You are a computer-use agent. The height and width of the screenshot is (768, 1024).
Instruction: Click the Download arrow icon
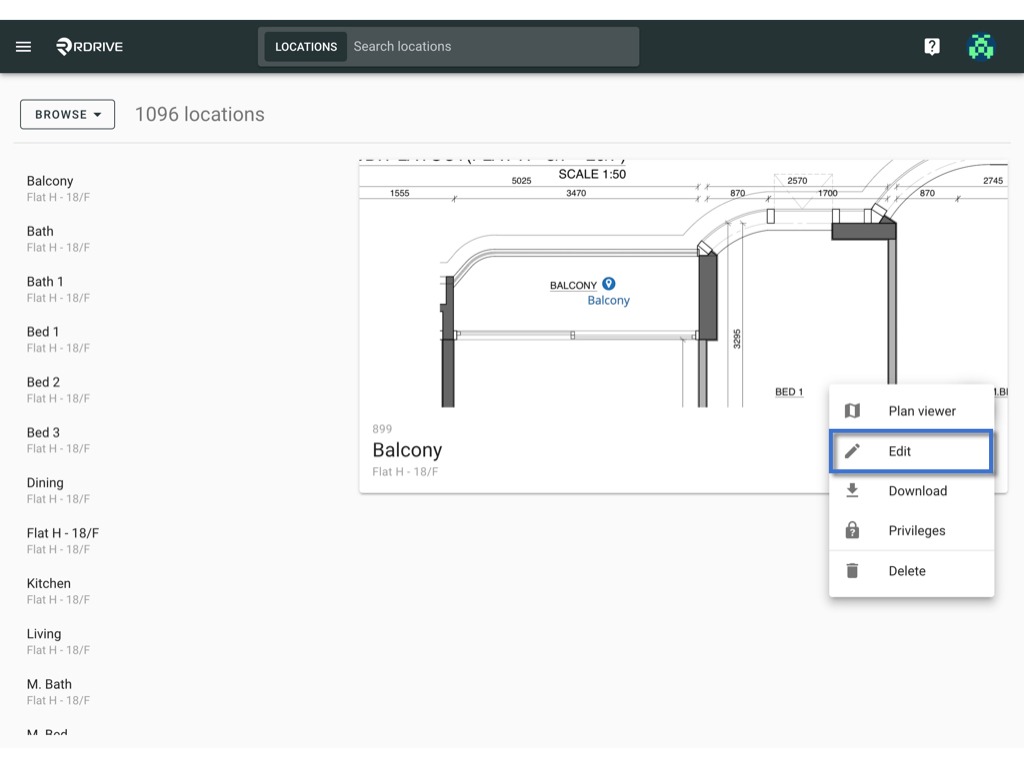click(852, 490)
